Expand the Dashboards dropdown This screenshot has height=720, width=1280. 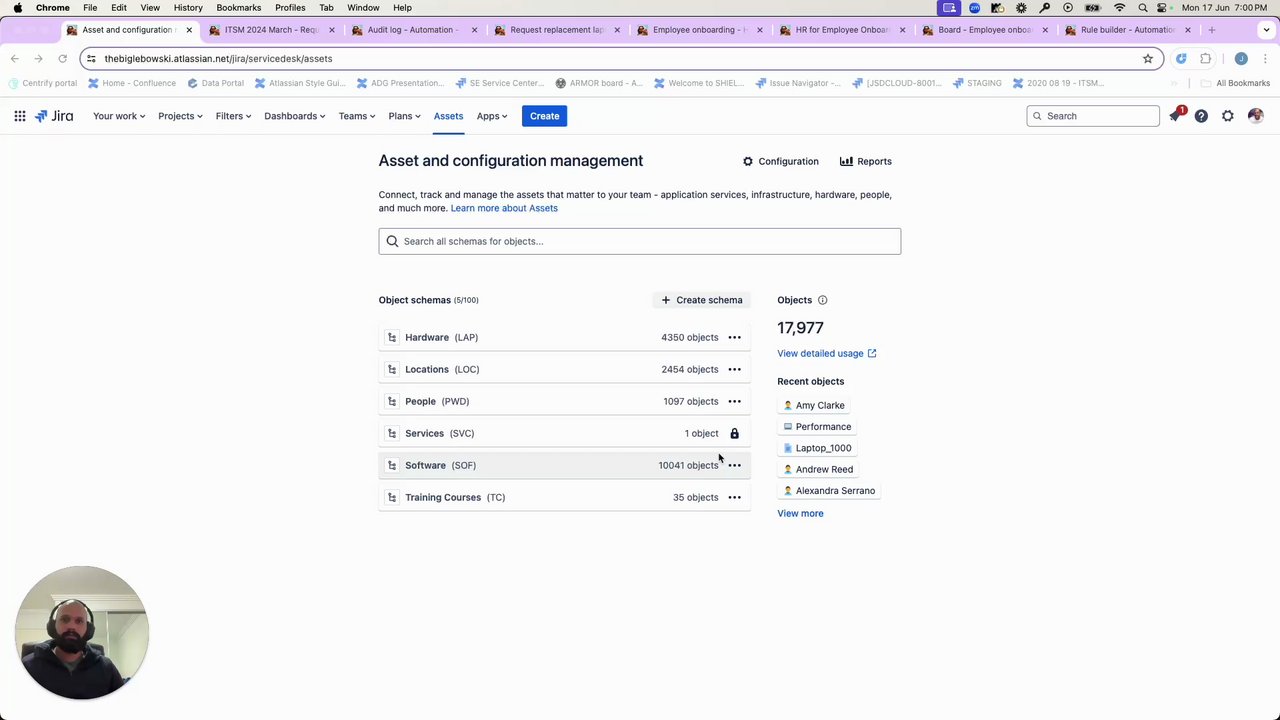(295, 116)
